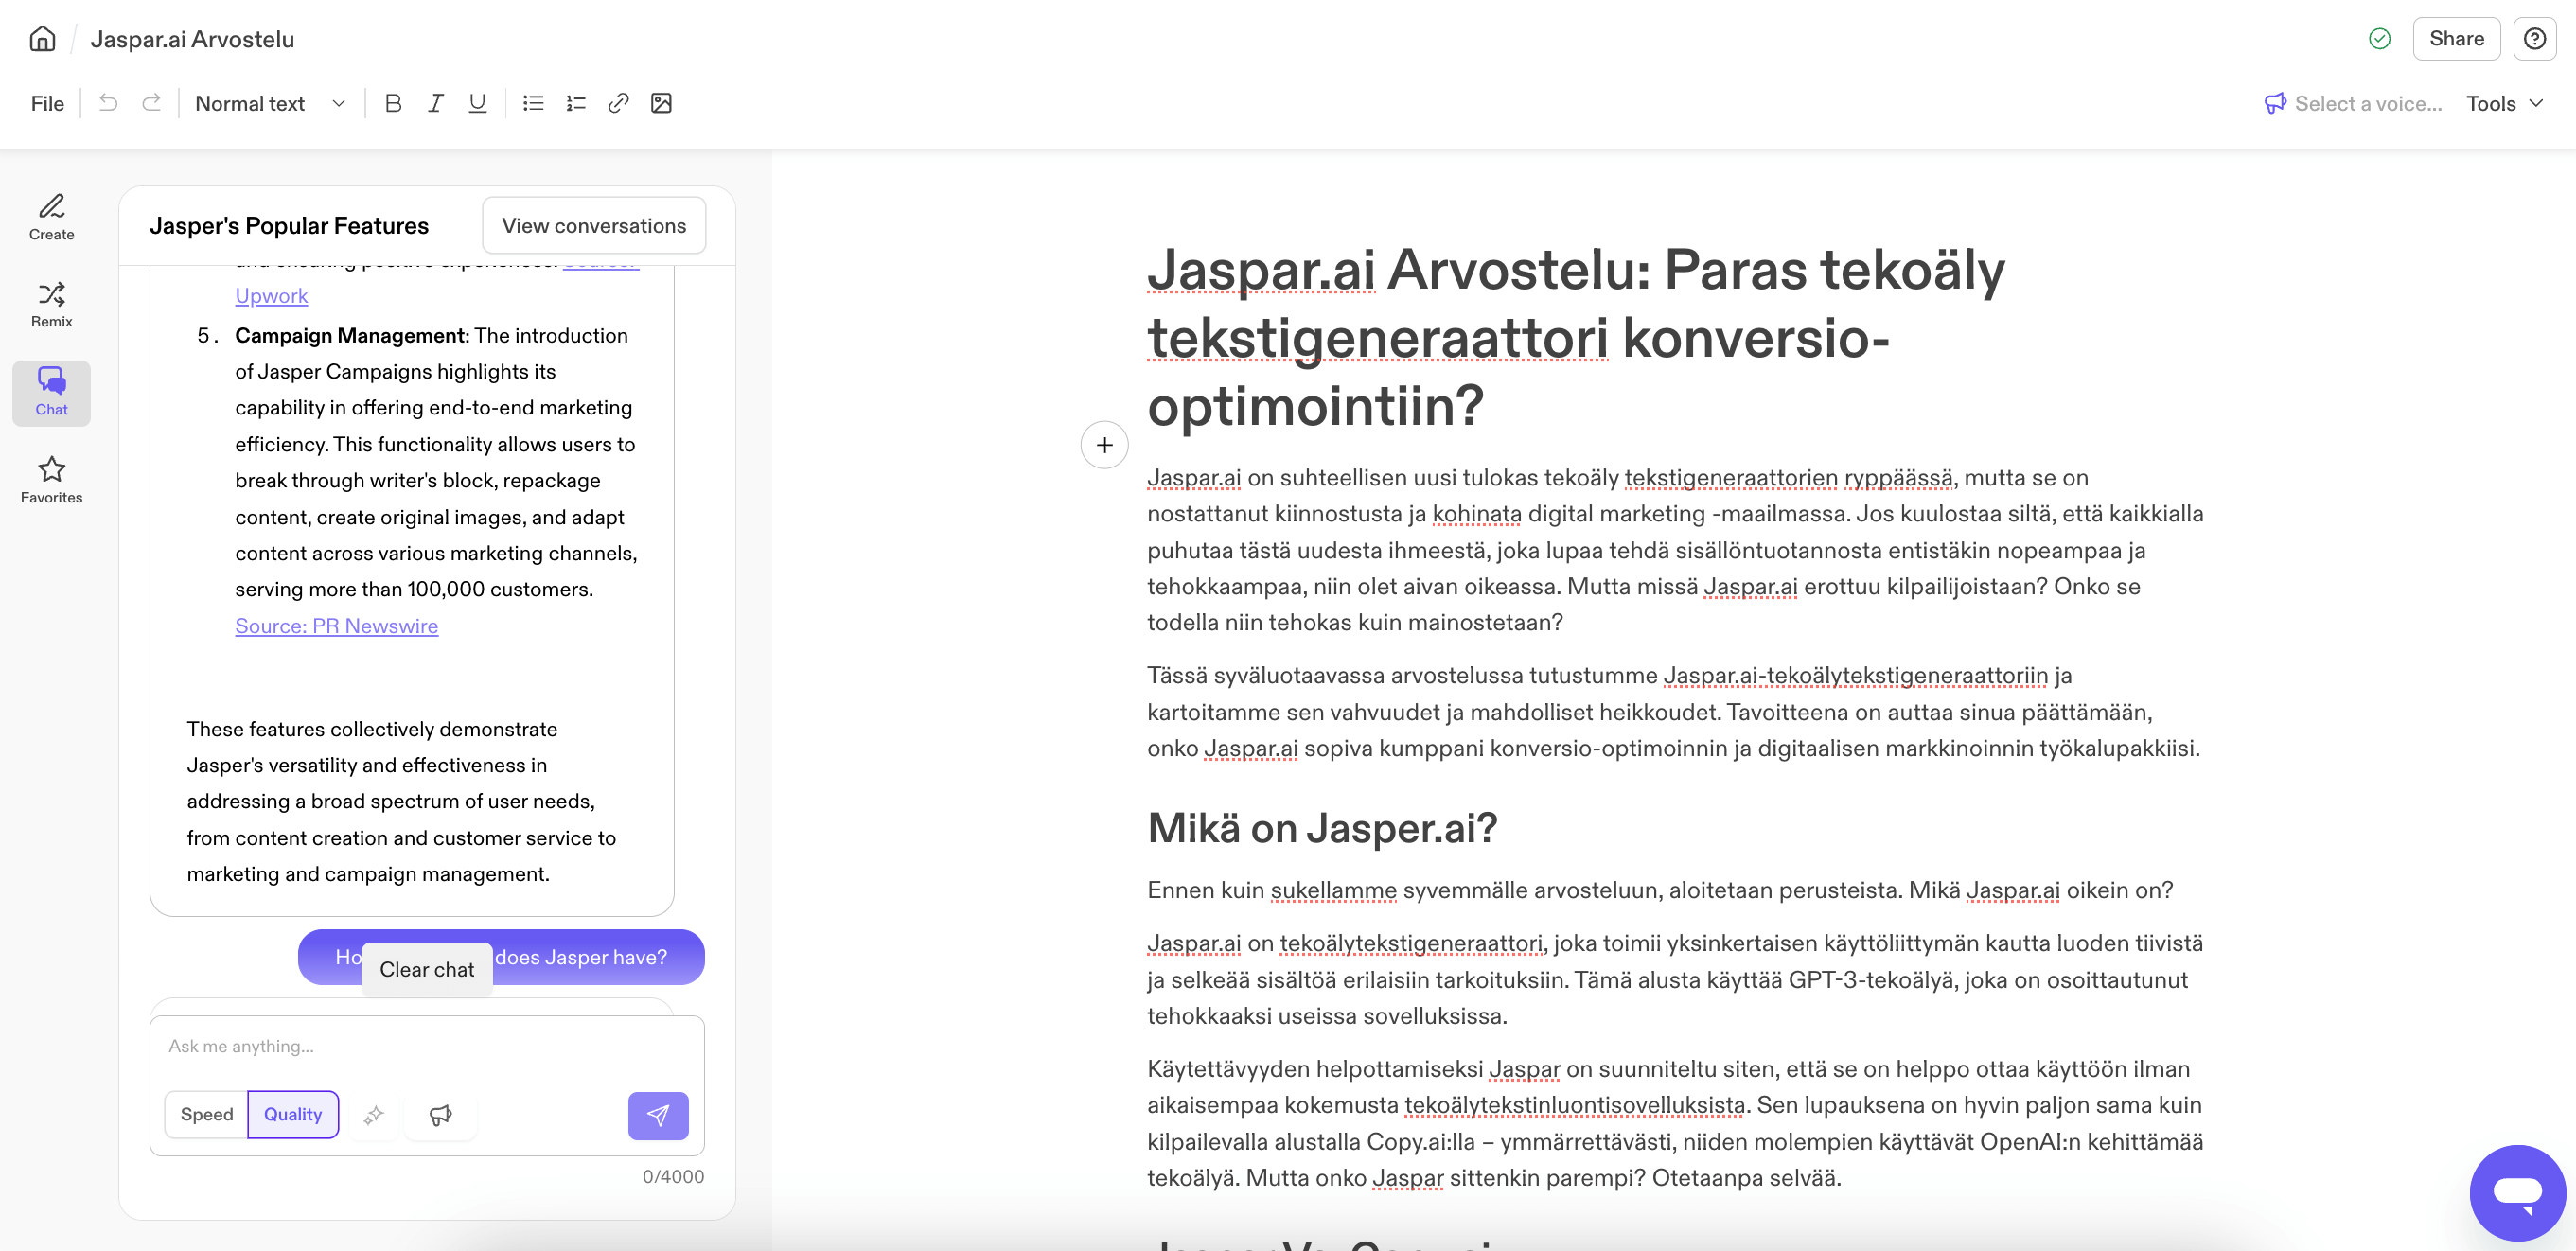Open the Upwork source link

coord(271,296)
